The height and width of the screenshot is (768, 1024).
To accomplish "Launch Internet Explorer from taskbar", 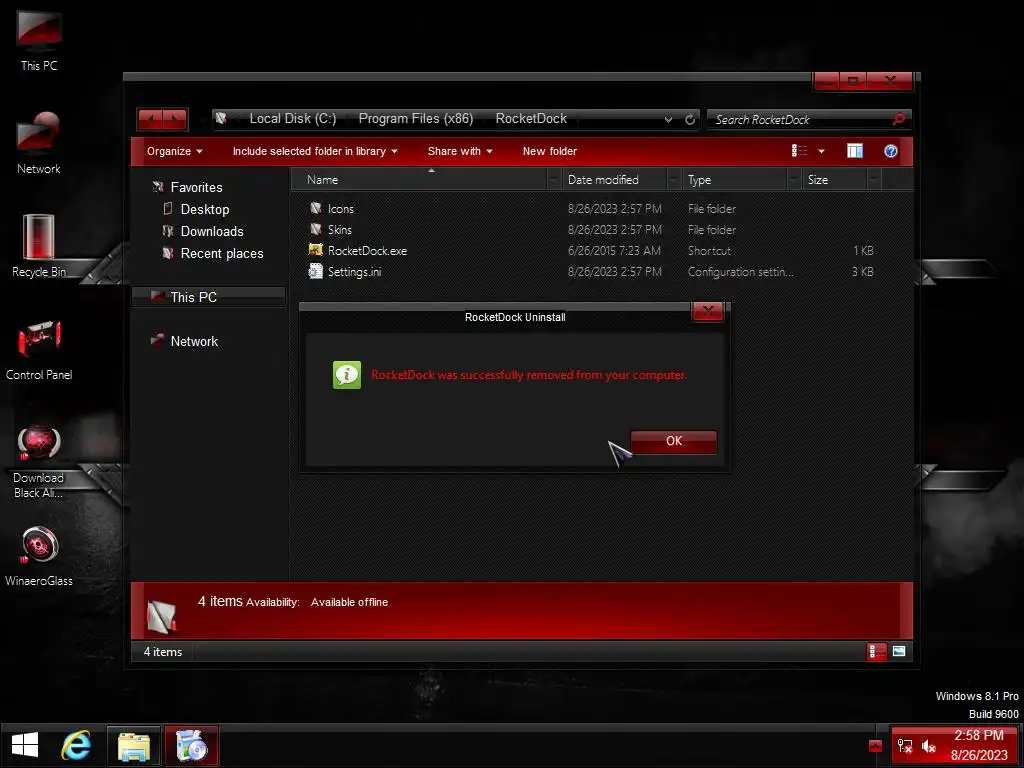I will pyautogui.click(x=76, y=745).
